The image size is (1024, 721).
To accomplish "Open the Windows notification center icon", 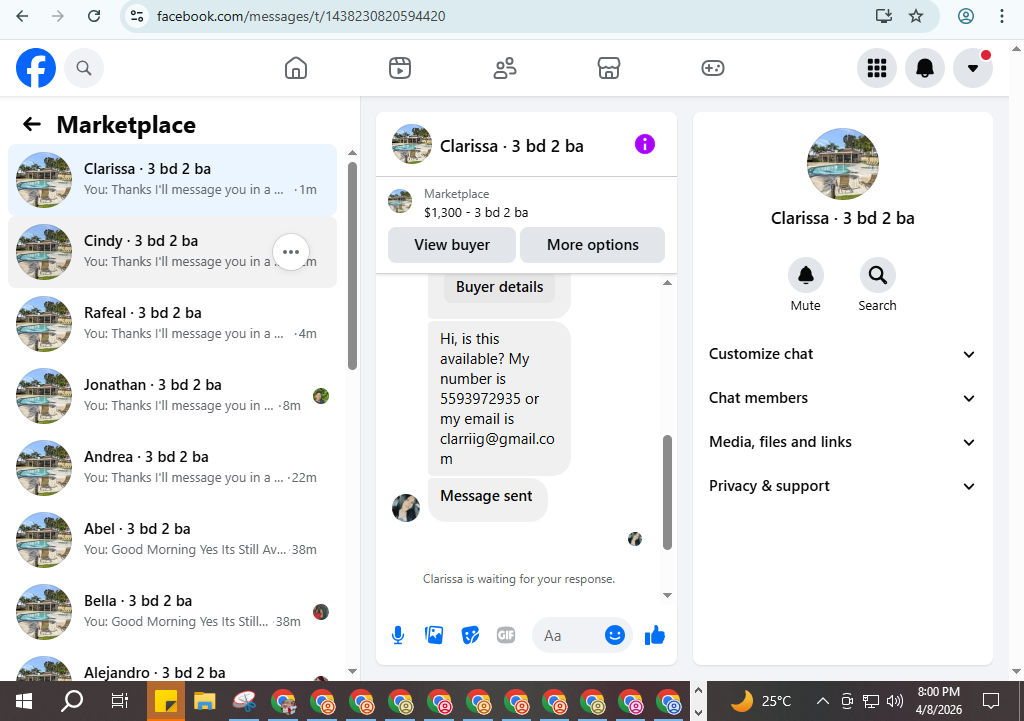I will (991, 701).
